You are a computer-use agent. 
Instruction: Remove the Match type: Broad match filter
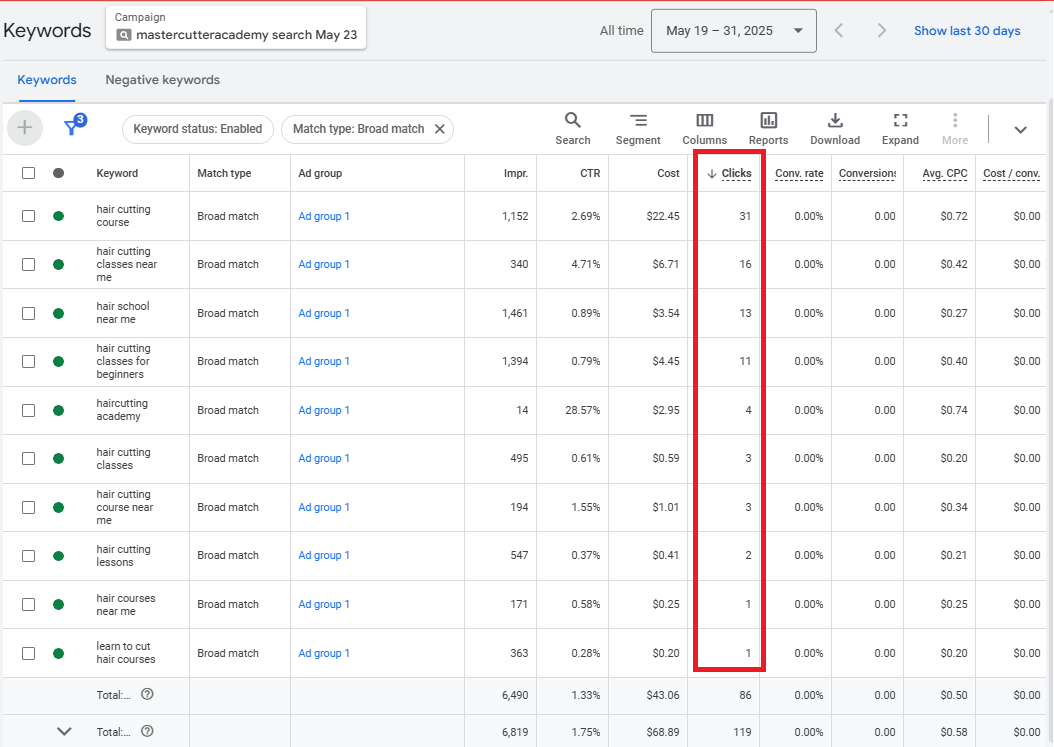(x=440, y=128)
